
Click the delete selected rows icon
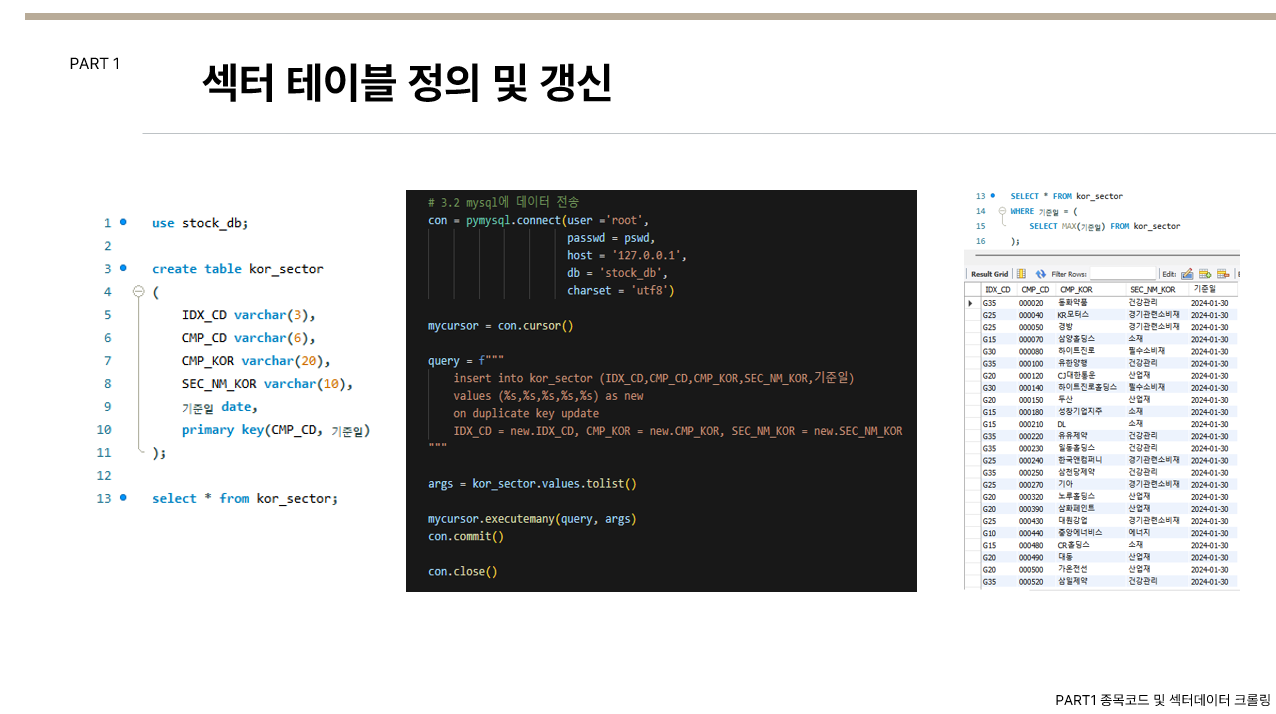(1223, 274)
